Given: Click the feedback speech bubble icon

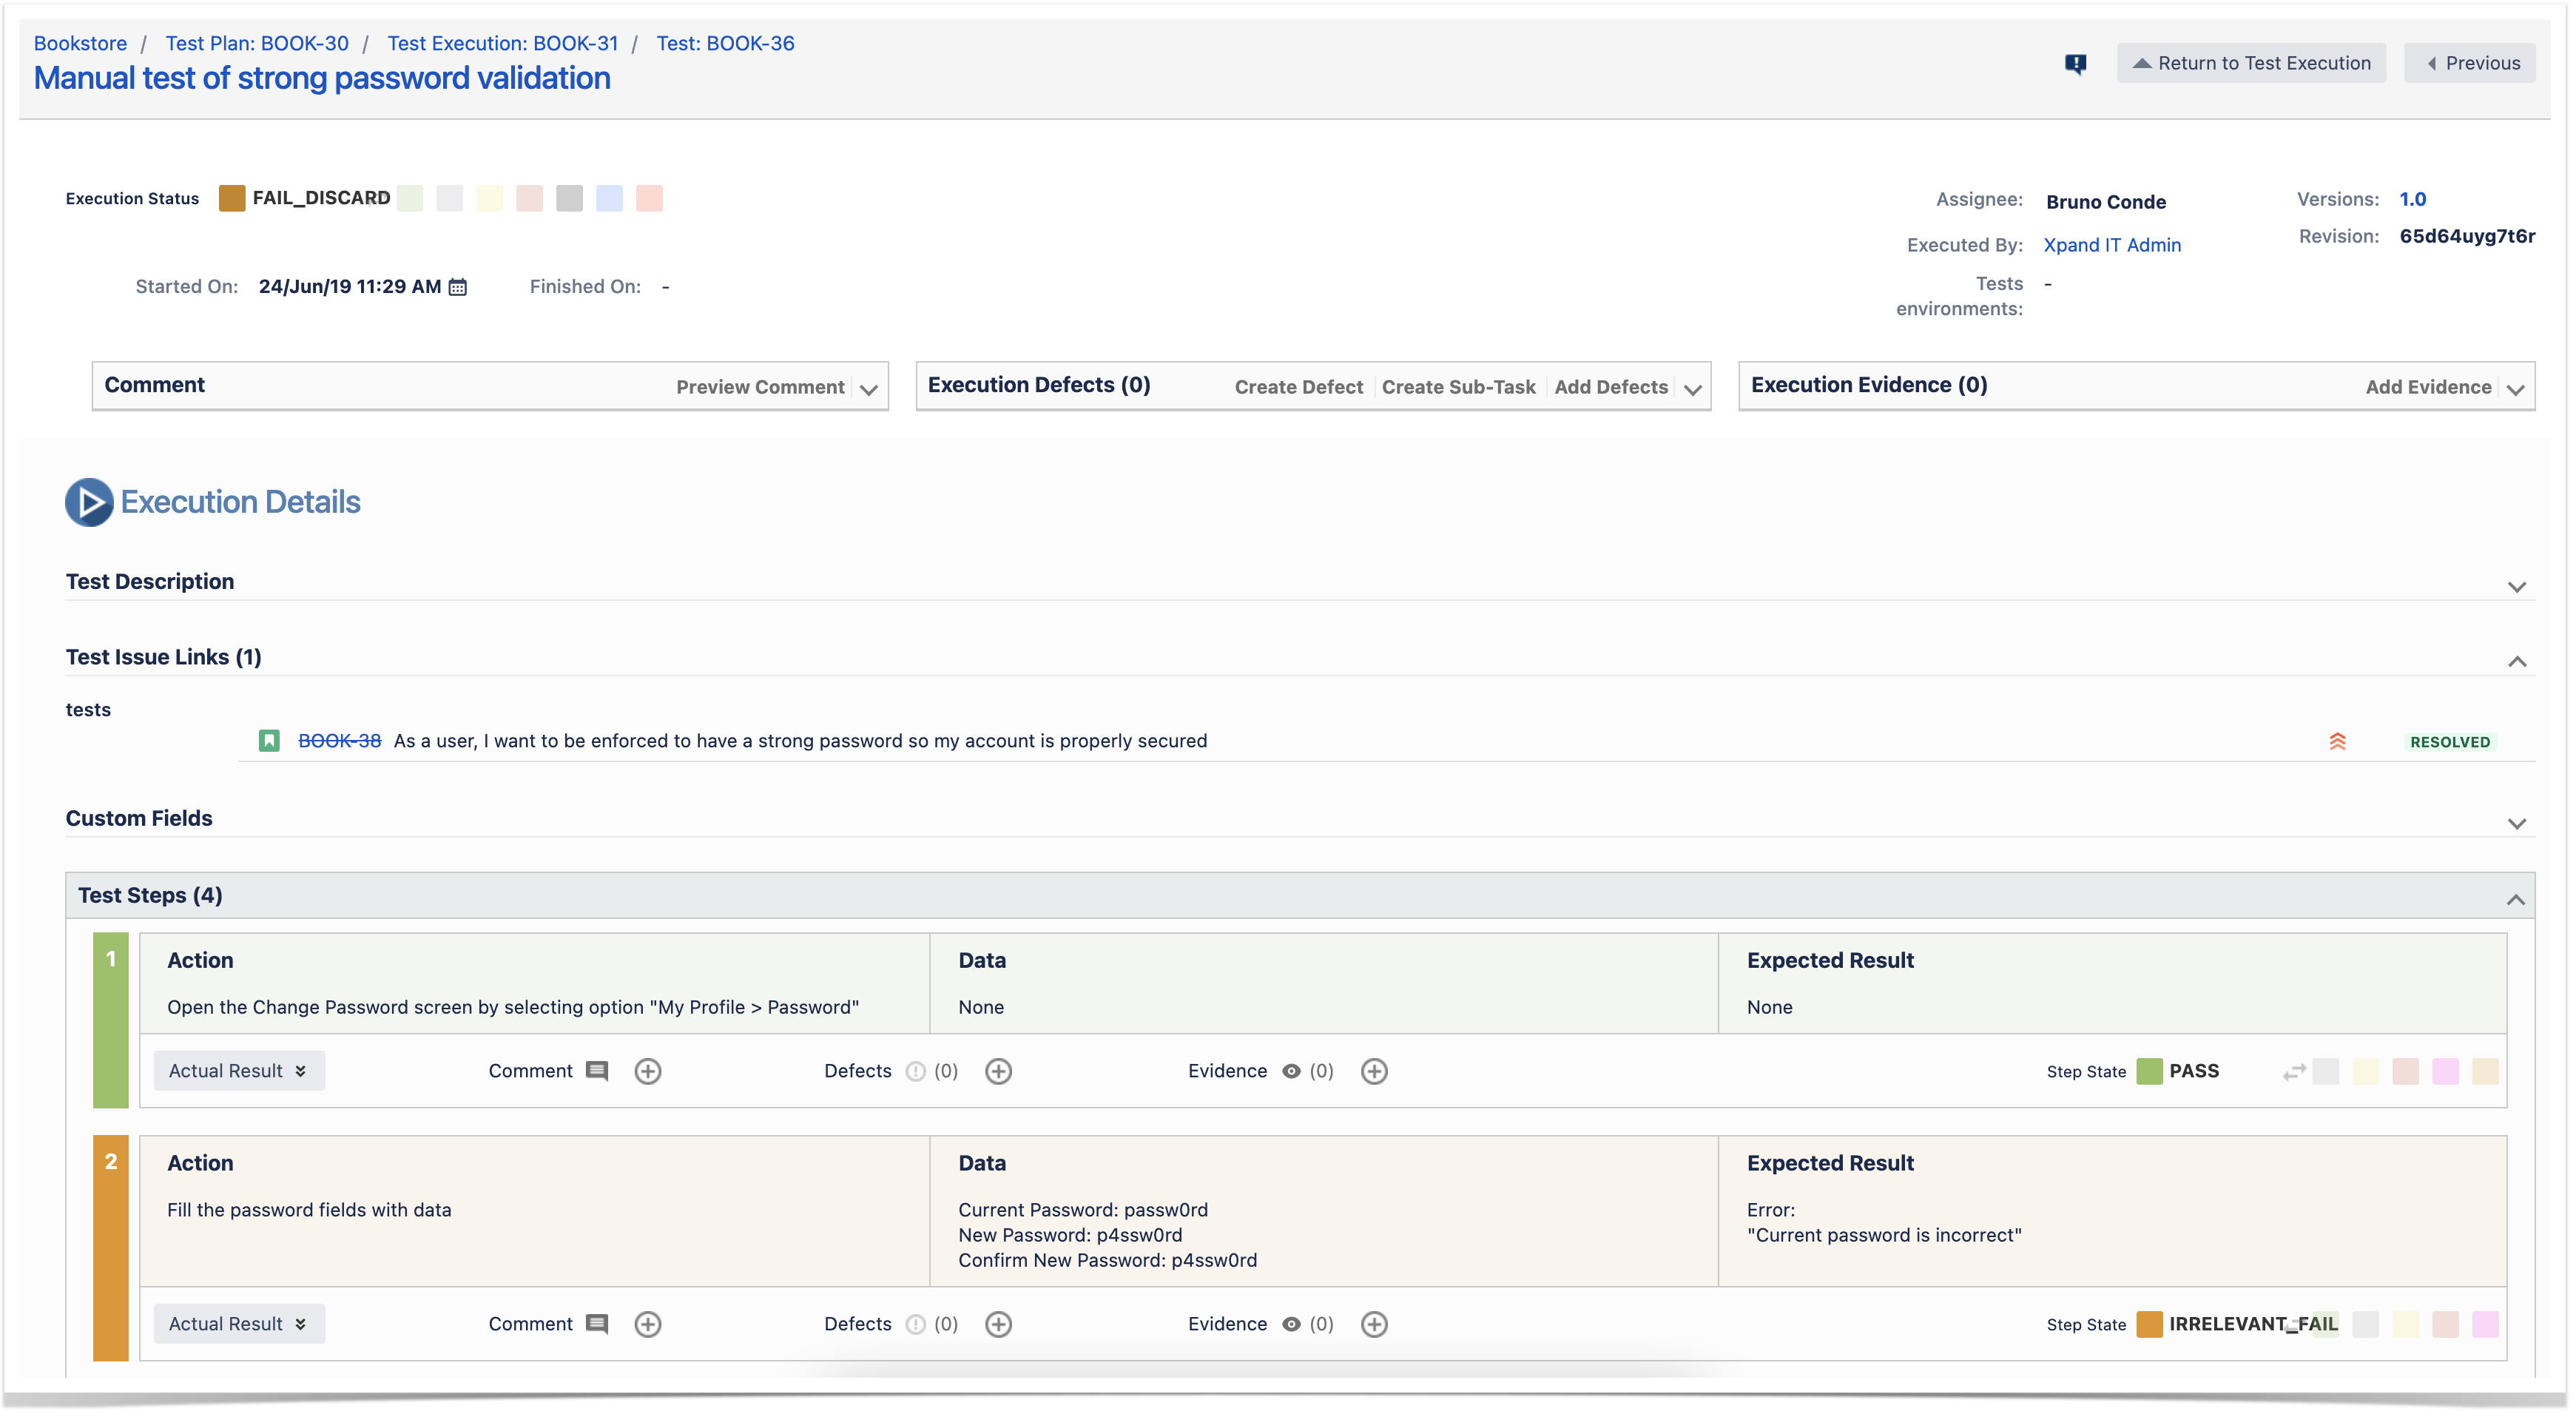Looking at the screenshot, I should (x=2075, y=64).
